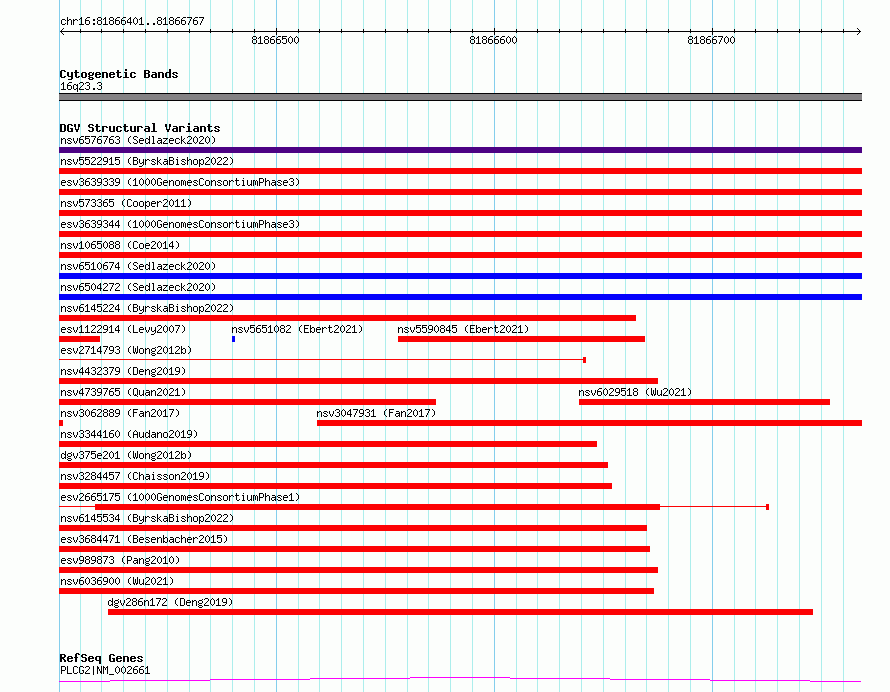Click the right arrow of the ruler

859,32
